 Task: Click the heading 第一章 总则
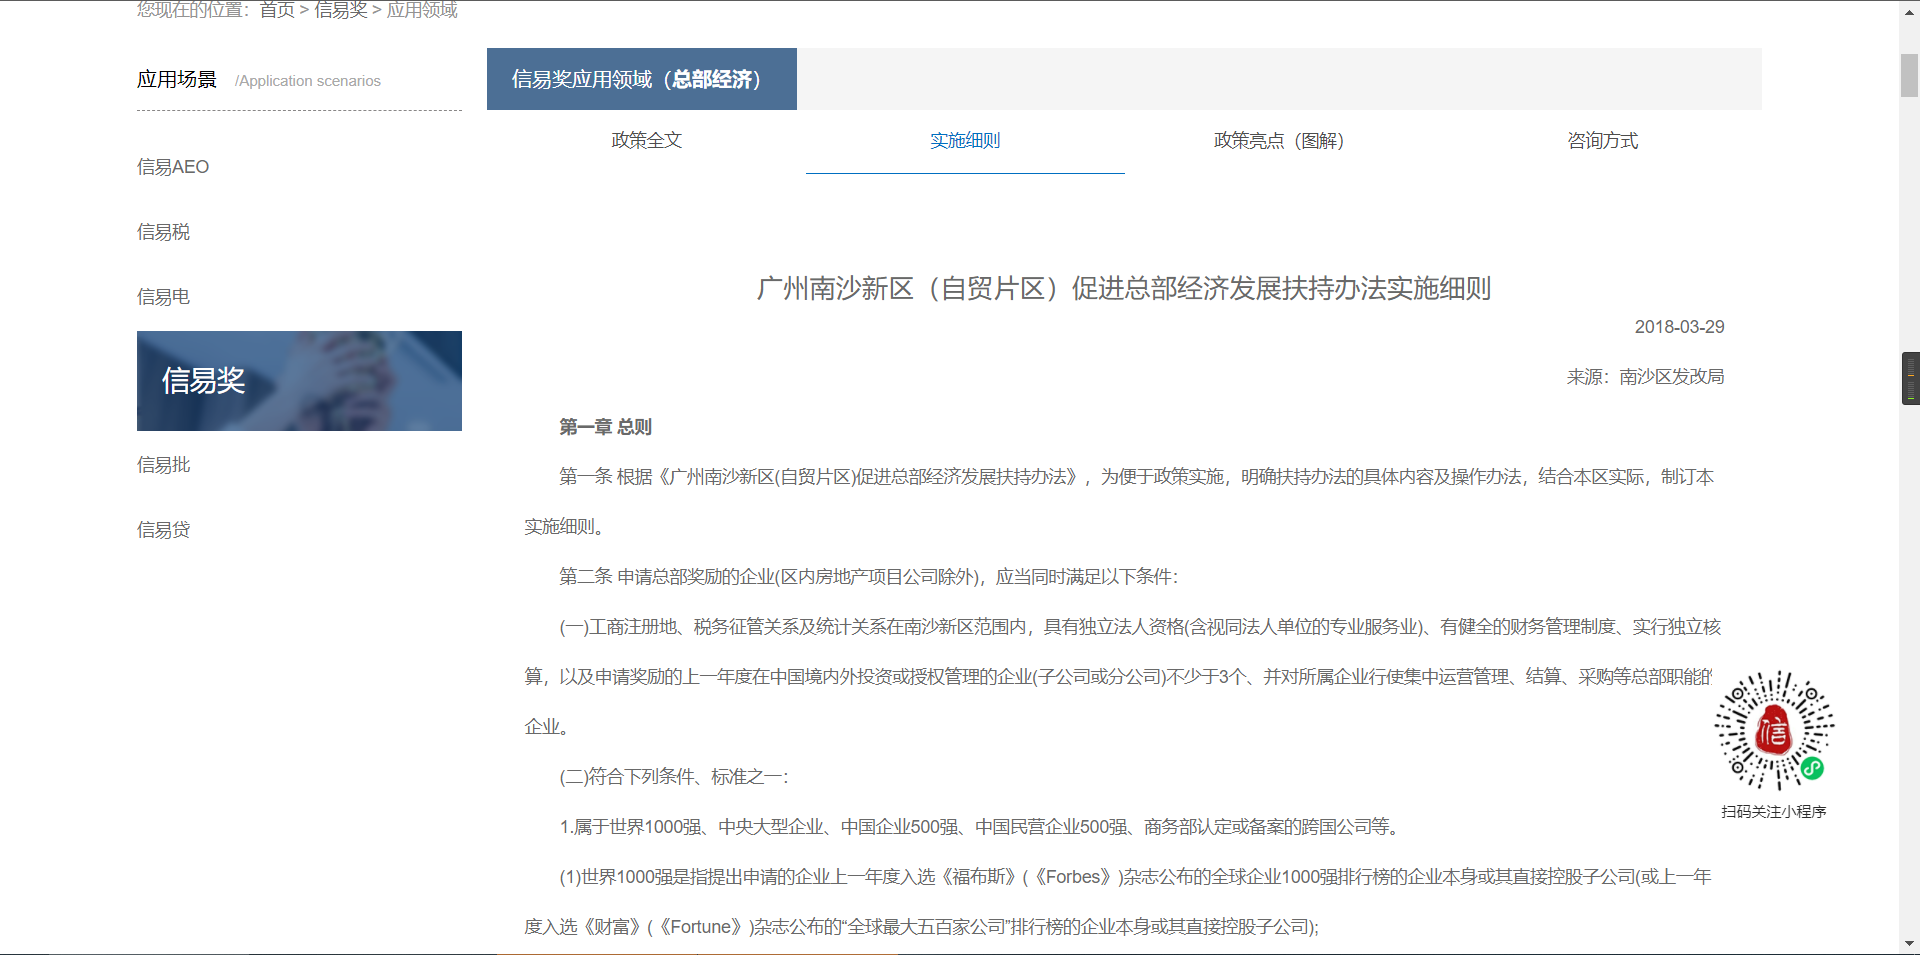coord(605,427)
